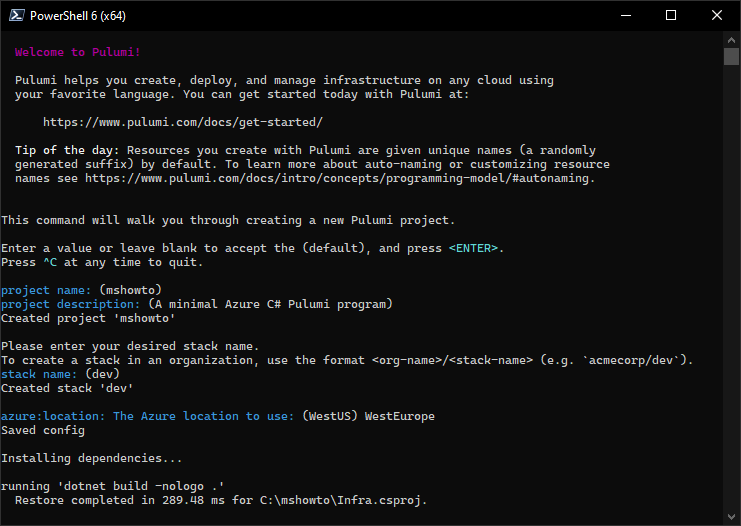Click the 'project description:' prompt label
The height and width of the screenshot is (526, 741).
tap(70, 304)
